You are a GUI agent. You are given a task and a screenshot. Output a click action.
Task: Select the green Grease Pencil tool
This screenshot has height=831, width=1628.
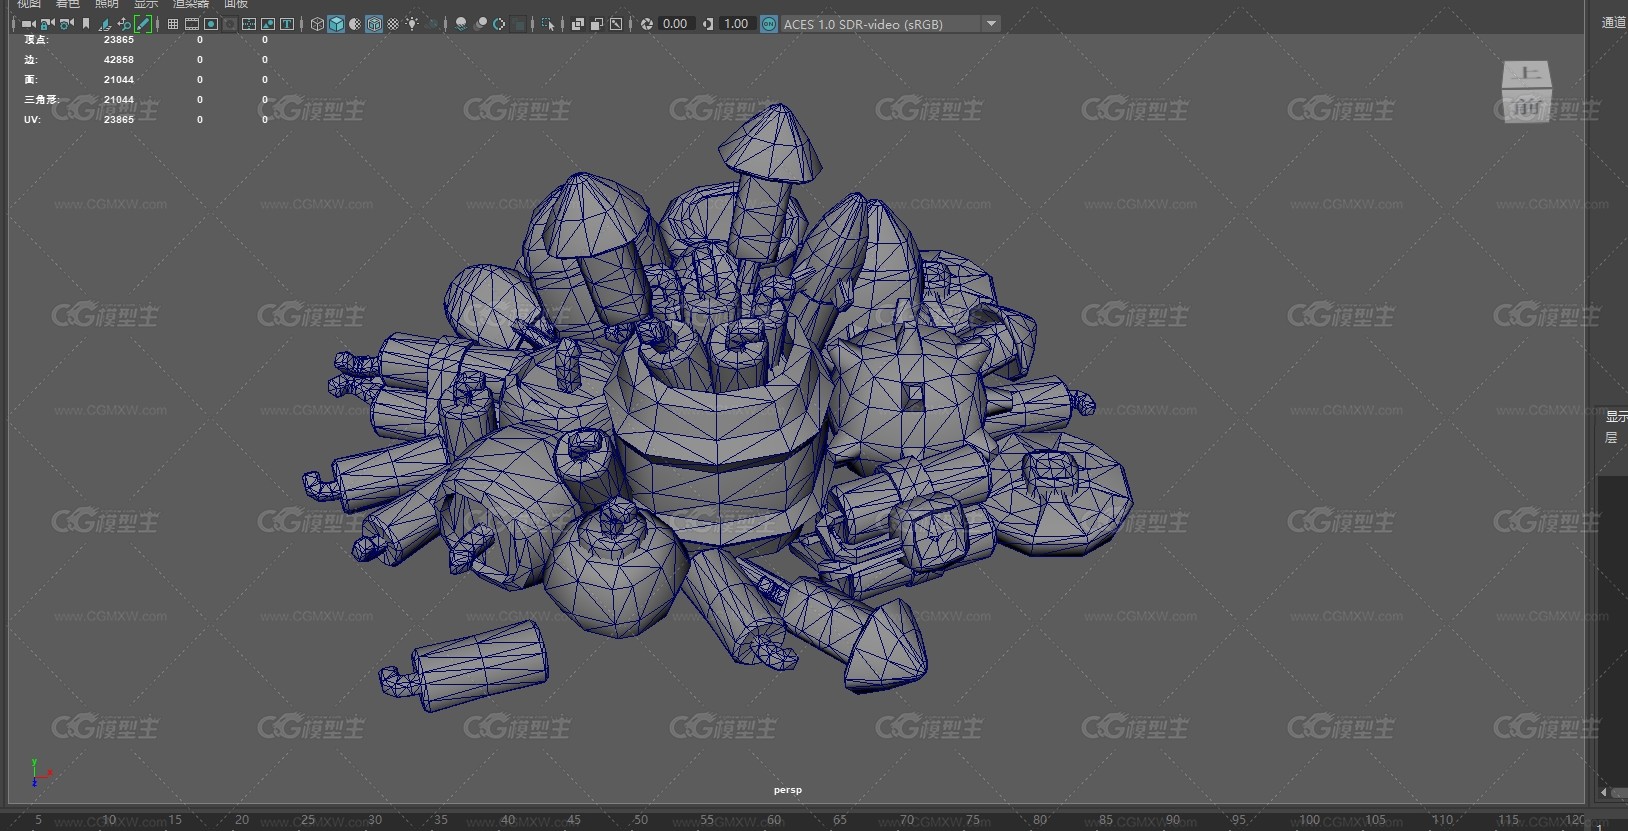143,24
